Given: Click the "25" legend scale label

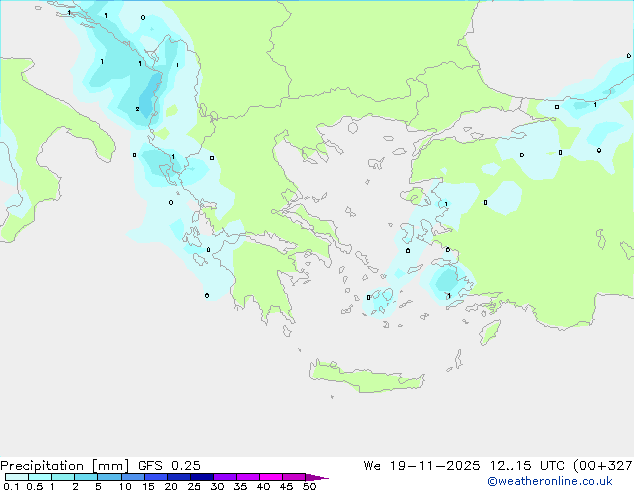Looking at the screenshot, I should click(x=194, y=486).
